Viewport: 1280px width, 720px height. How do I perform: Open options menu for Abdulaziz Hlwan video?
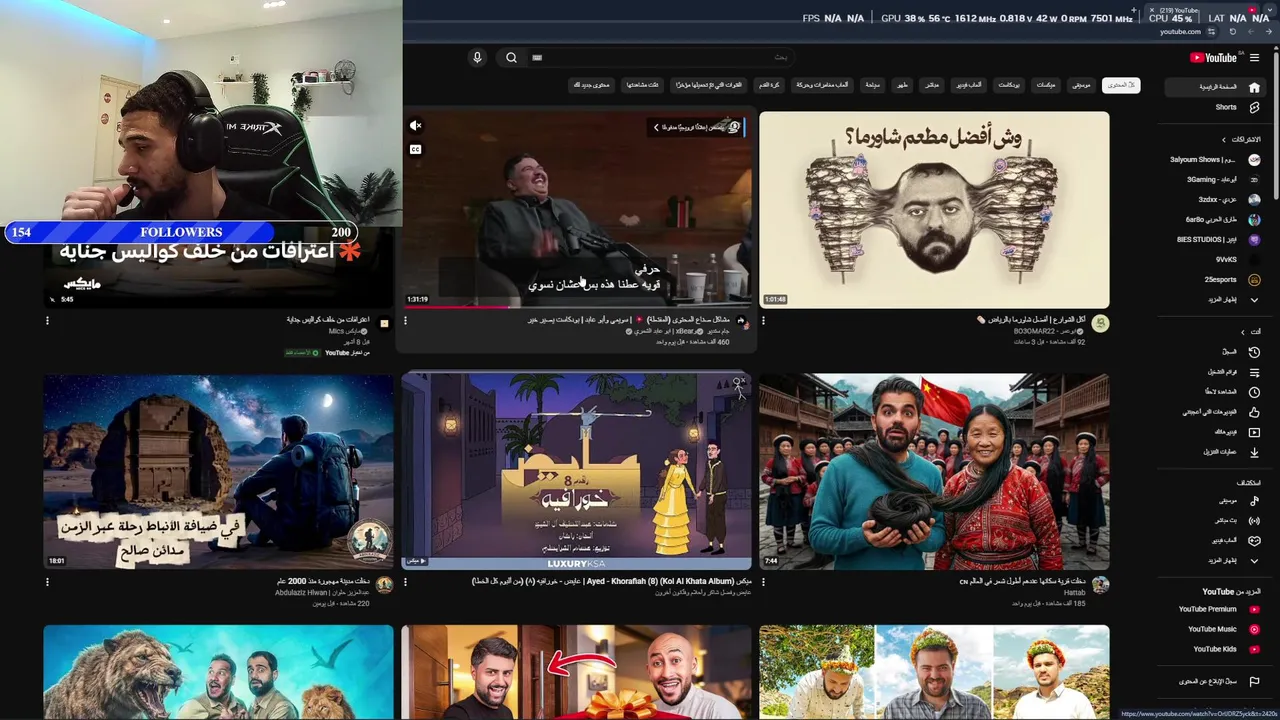pyautogui.click(x=47, y=582)
